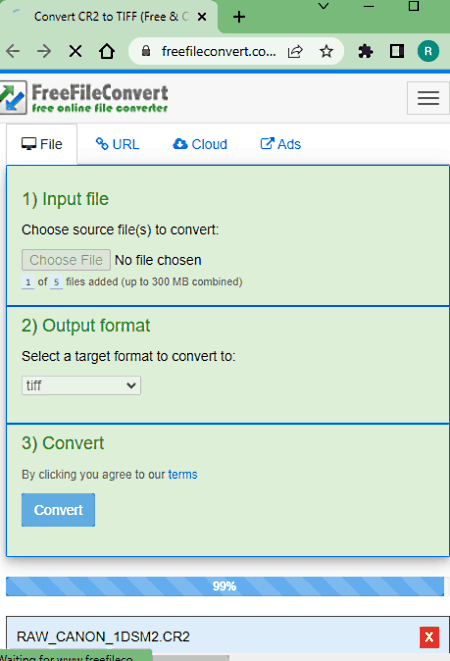450x661 pixels.
Task: Expand the tiff target format dropdown
Action: tap(81, 385)
